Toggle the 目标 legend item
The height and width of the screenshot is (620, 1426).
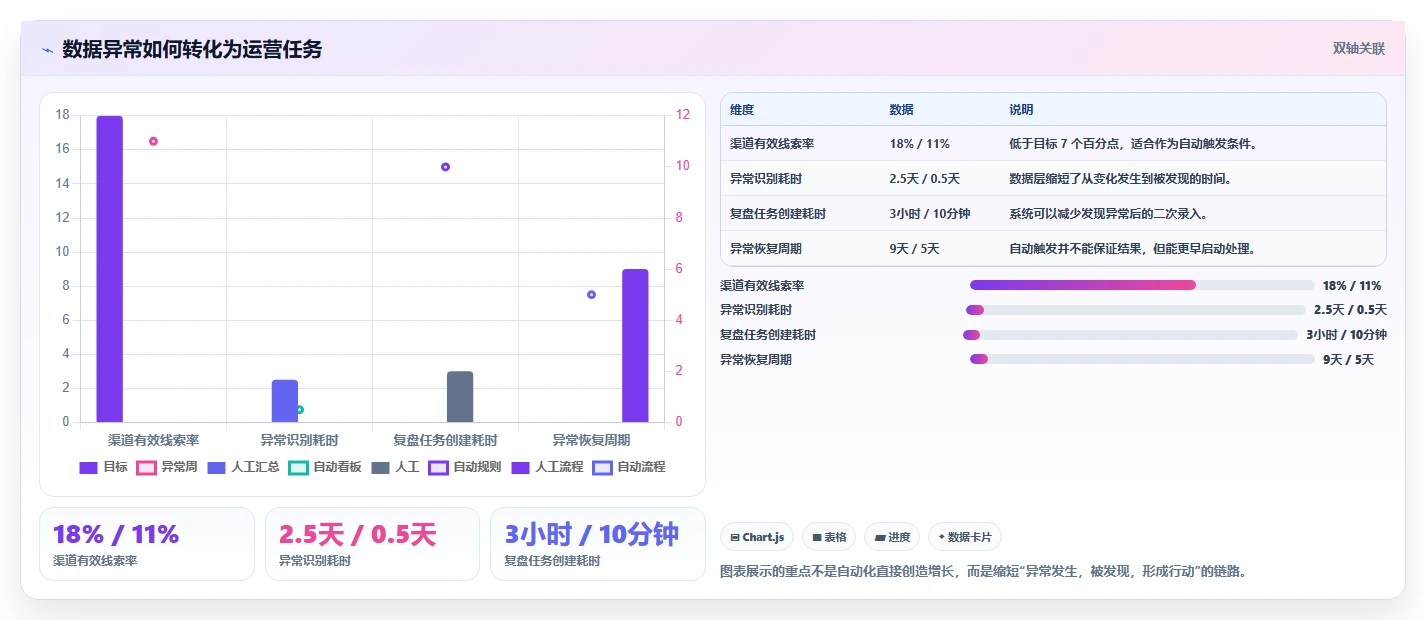point(104,467)
